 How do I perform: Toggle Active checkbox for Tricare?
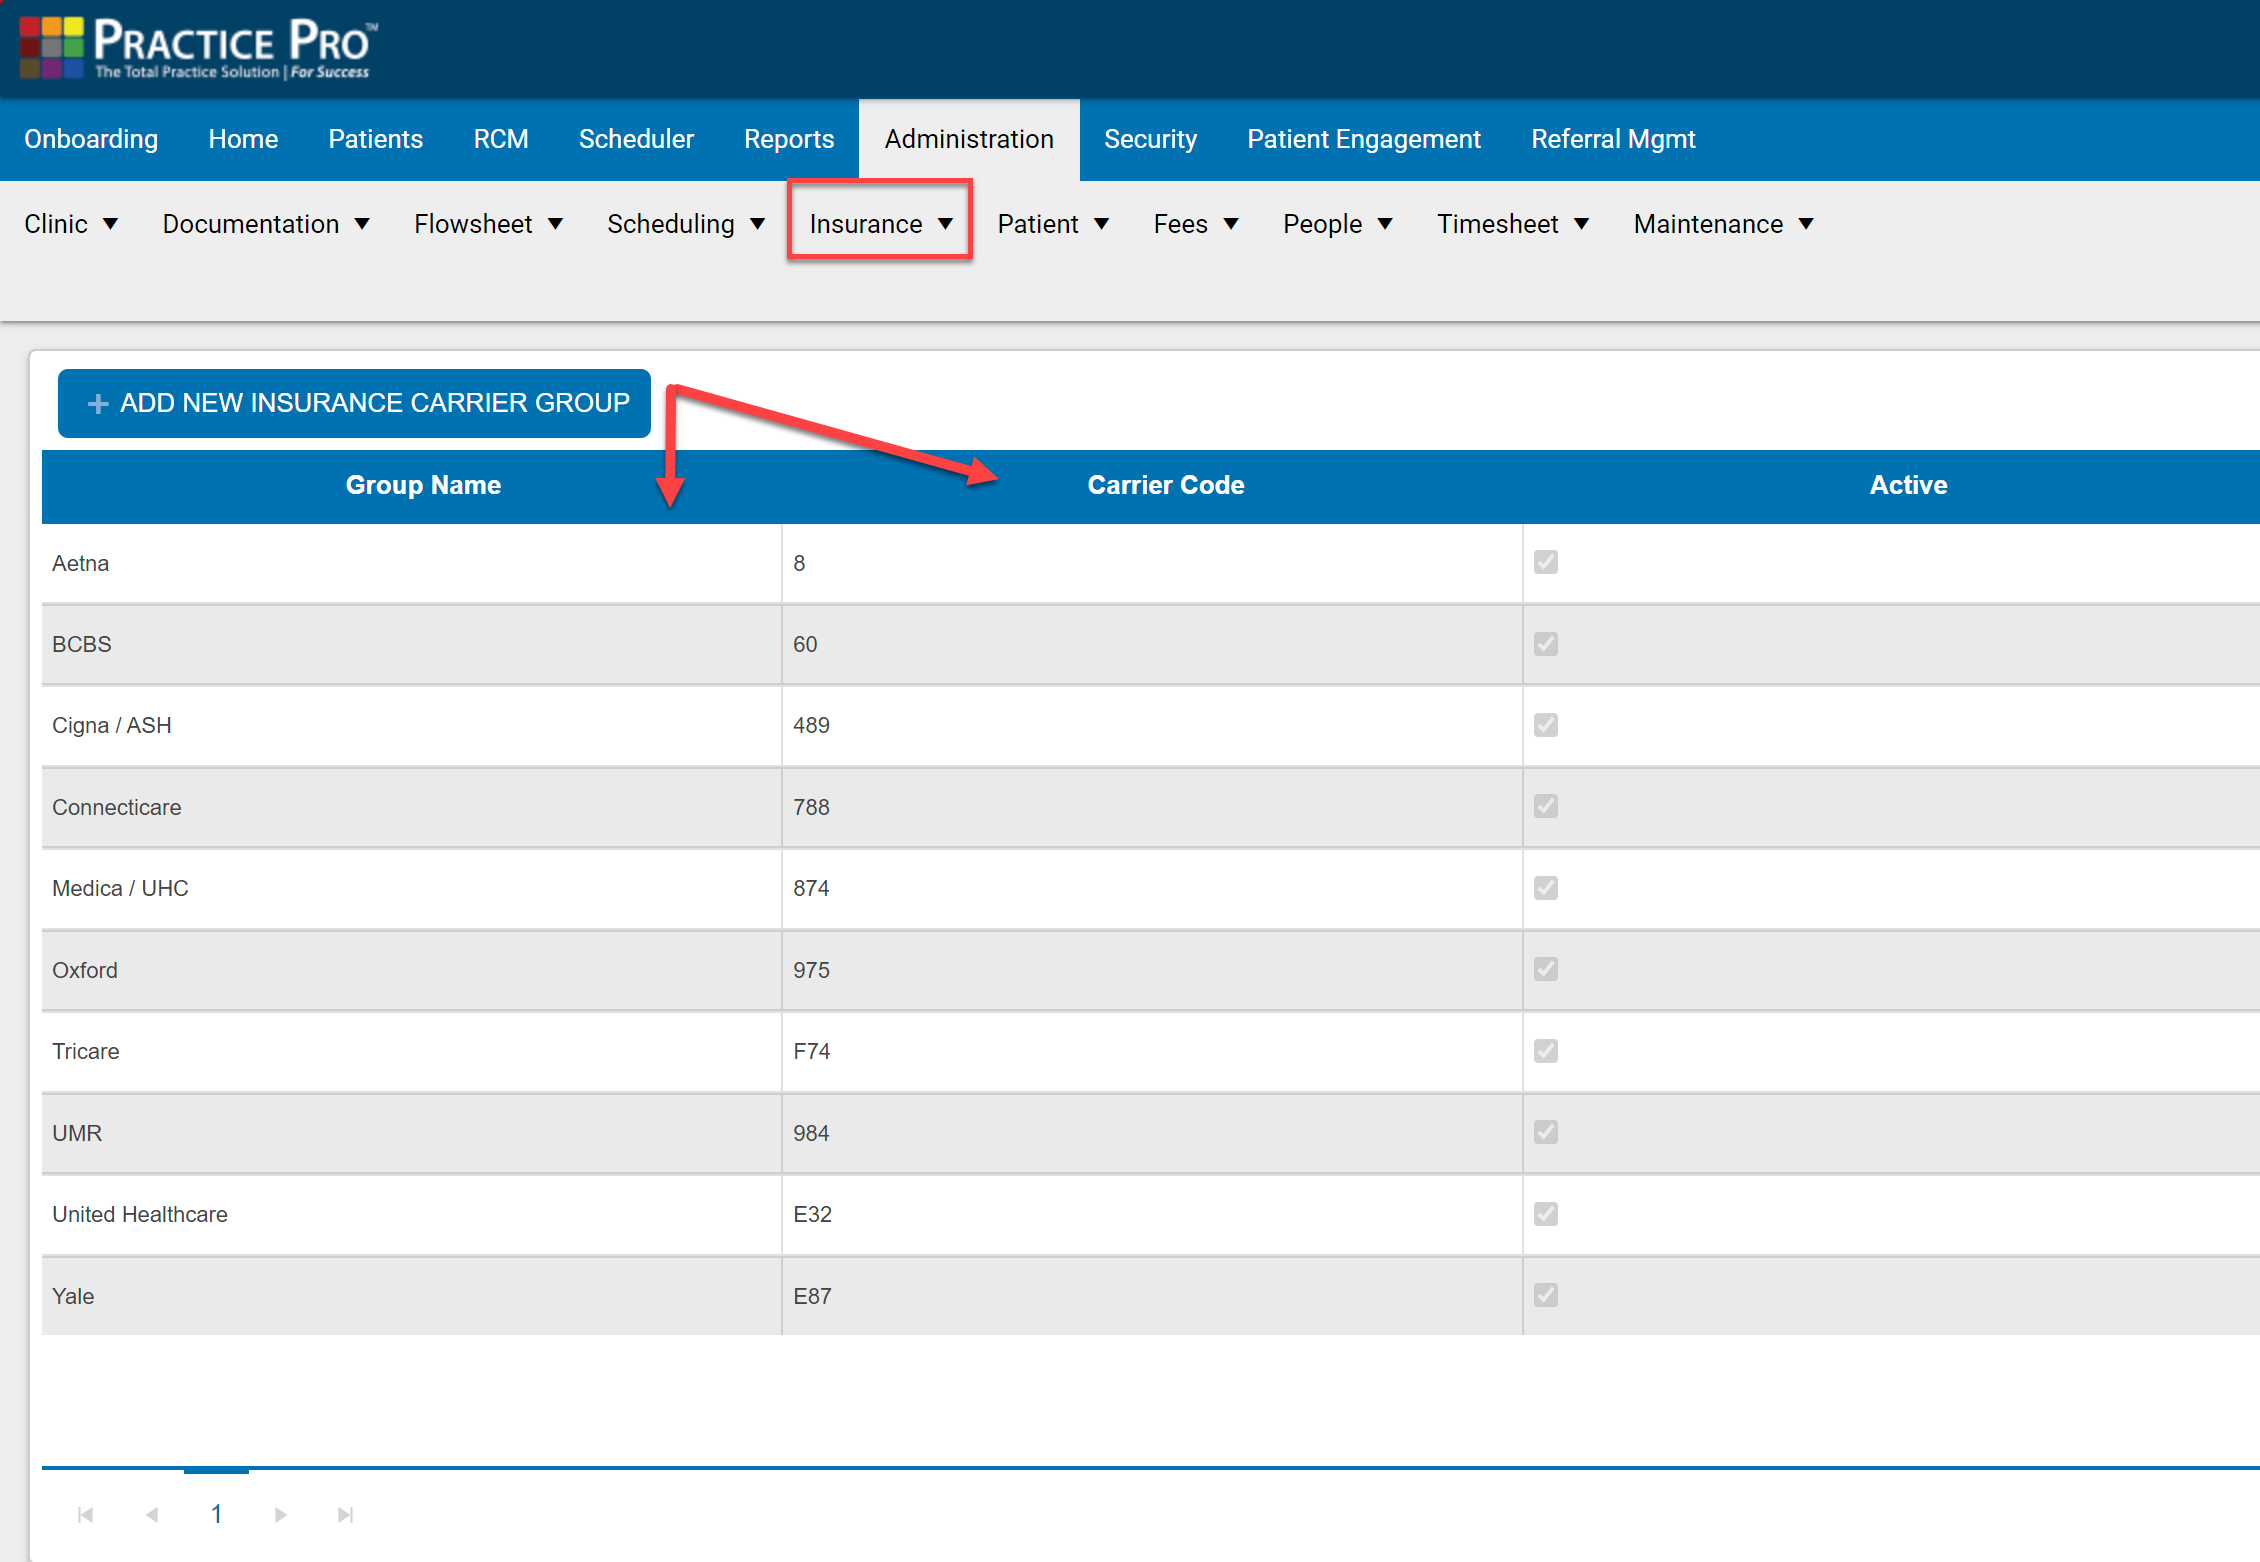click(1546, 1051)
